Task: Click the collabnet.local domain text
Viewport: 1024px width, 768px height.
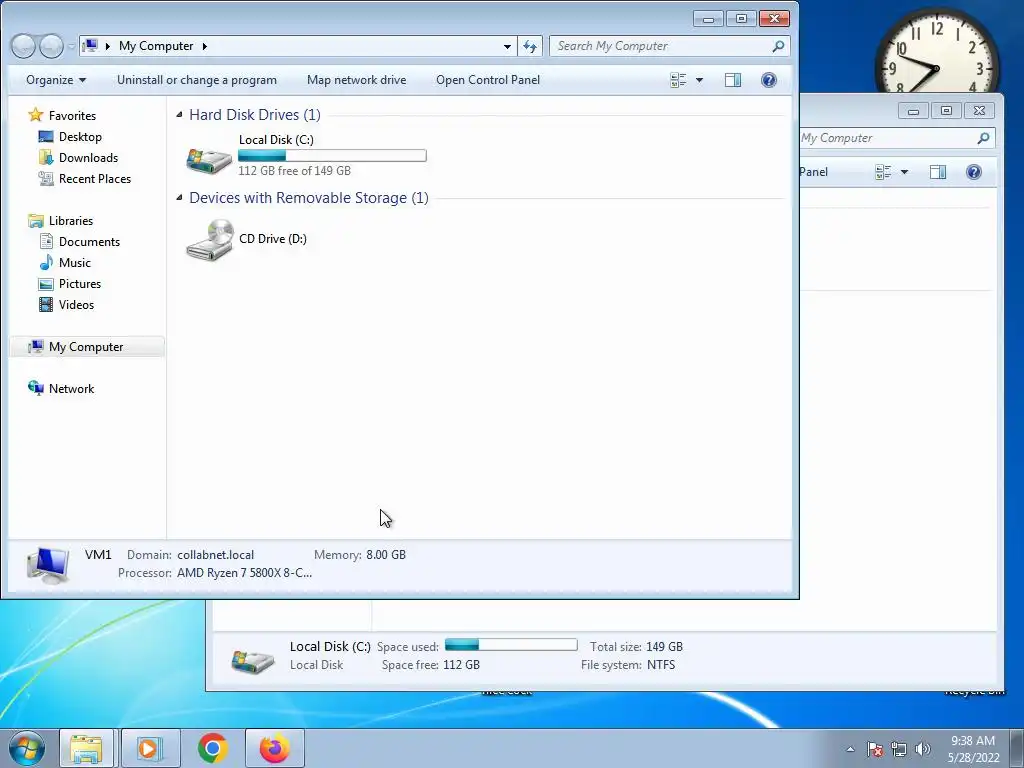Action: tap(216, 555)
